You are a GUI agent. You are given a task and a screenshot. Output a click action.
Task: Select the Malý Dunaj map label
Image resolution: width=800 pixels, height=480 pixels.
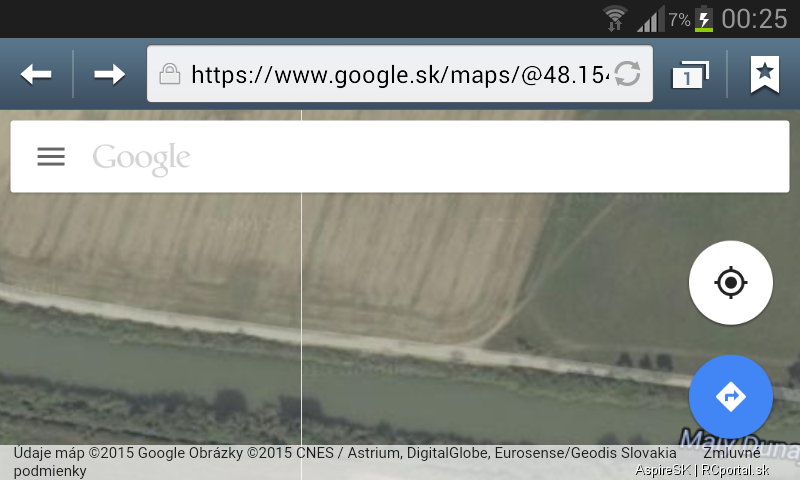739,442
